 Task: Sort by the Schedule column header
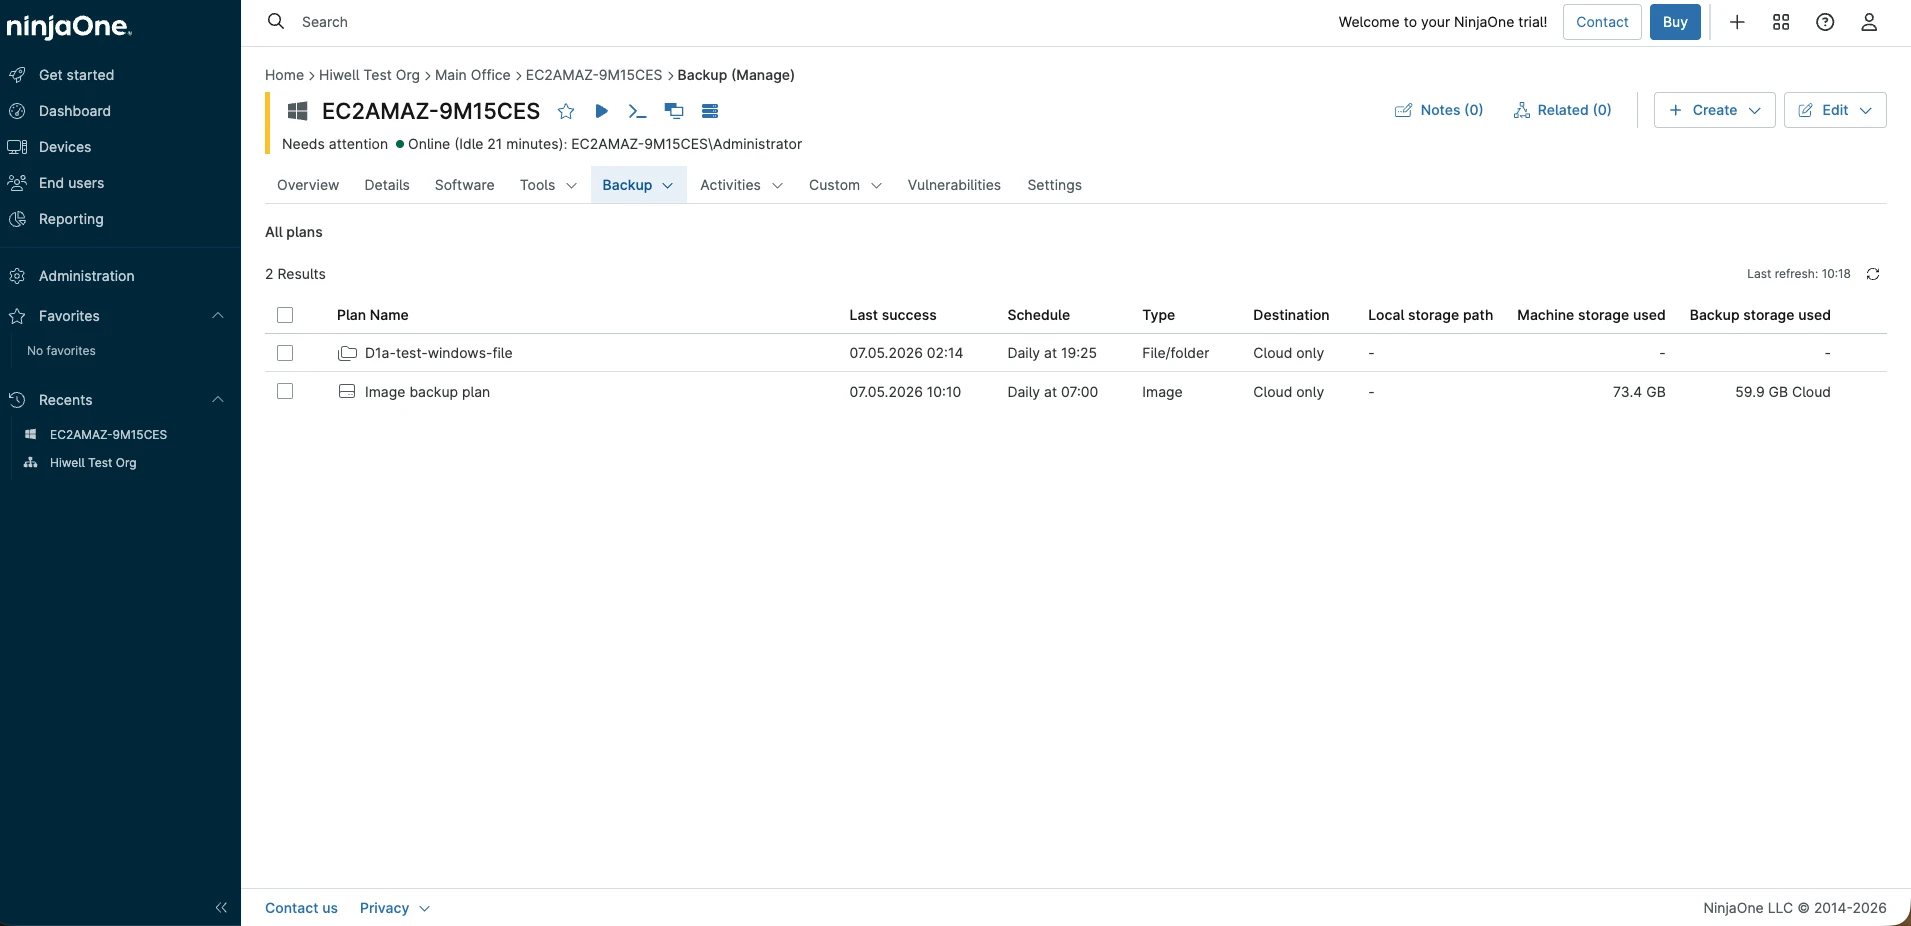pos(1038,315)
